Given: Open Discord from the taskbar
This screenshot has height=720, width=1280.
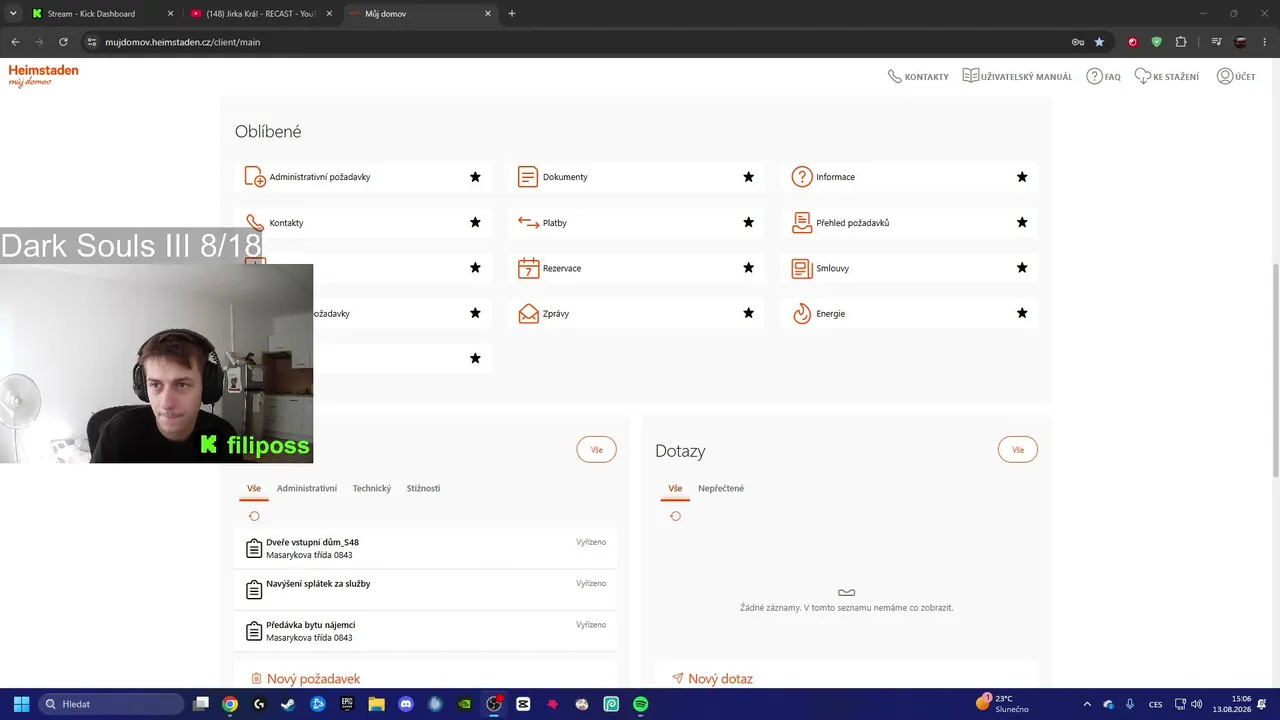Looking at the screenshot, I should (x=405, y=704).
